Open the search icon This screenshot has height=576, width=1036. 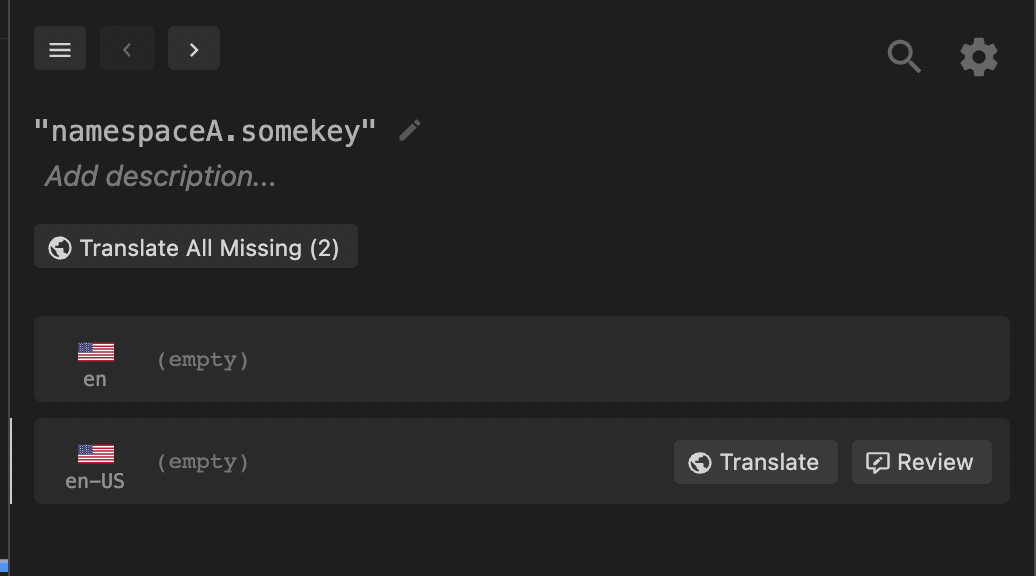tap(904, 56)
